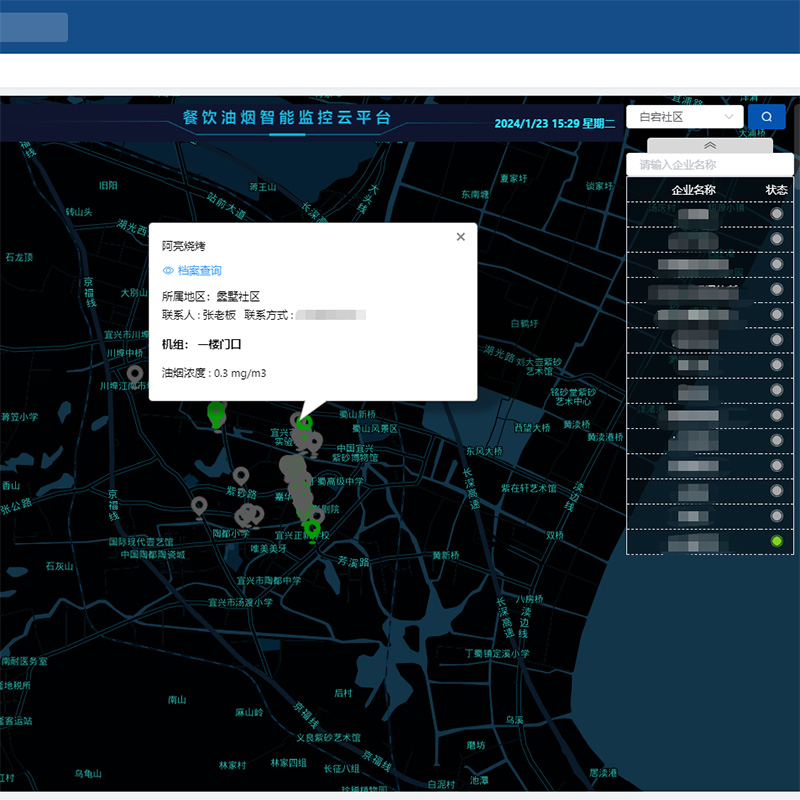Select the first enterprise name in the list
800x800 pixels.
(693, 214)
